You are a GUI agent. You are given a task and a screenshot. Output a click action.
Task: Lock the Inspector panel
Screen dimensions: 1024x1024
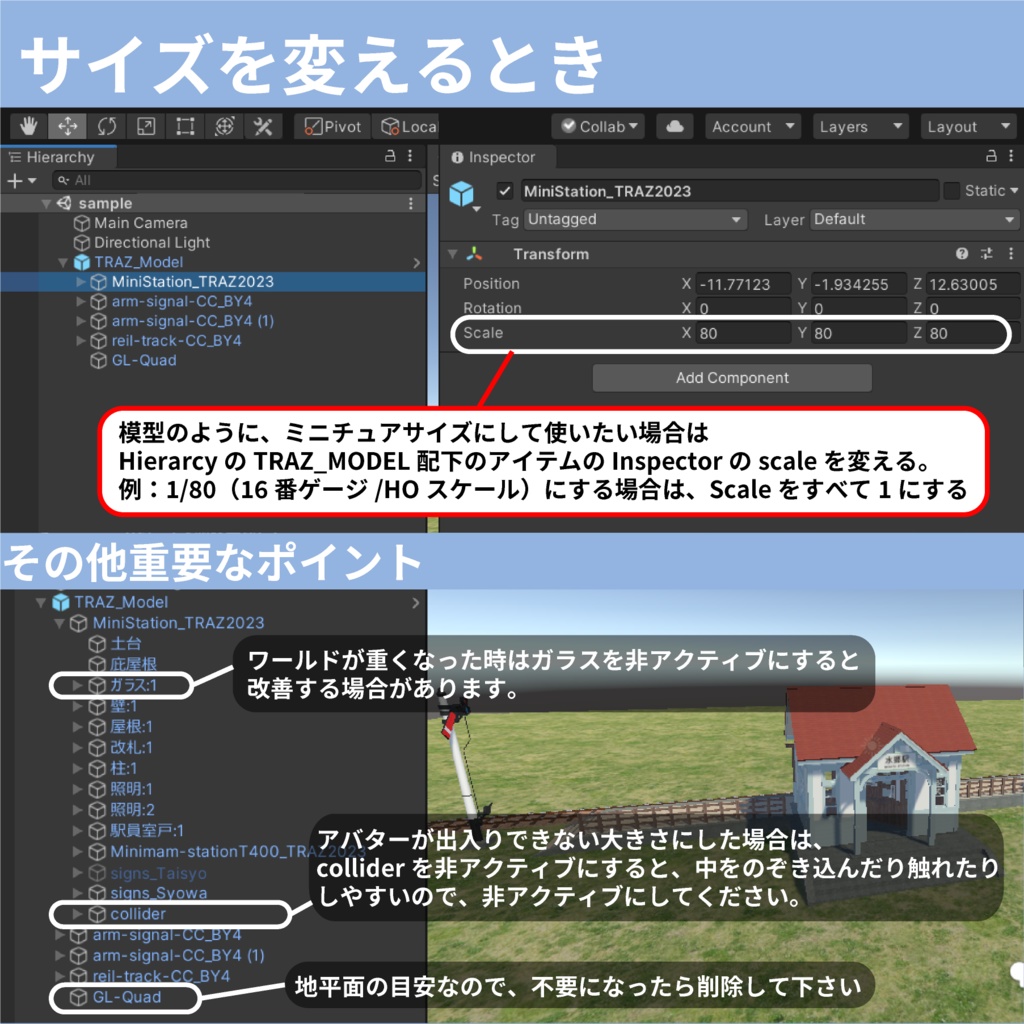click(991, 155)
